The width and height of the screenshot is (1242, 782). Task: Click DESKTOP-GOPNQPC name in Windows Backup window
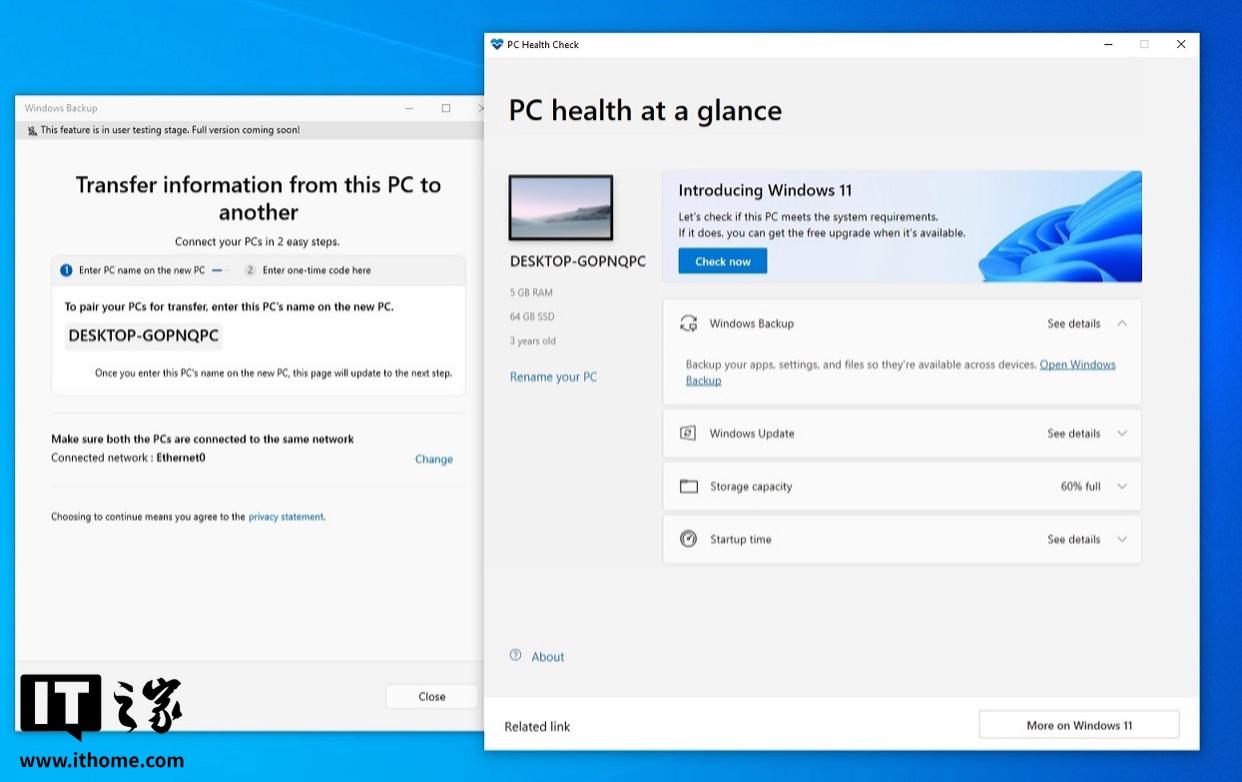point(143,336)
